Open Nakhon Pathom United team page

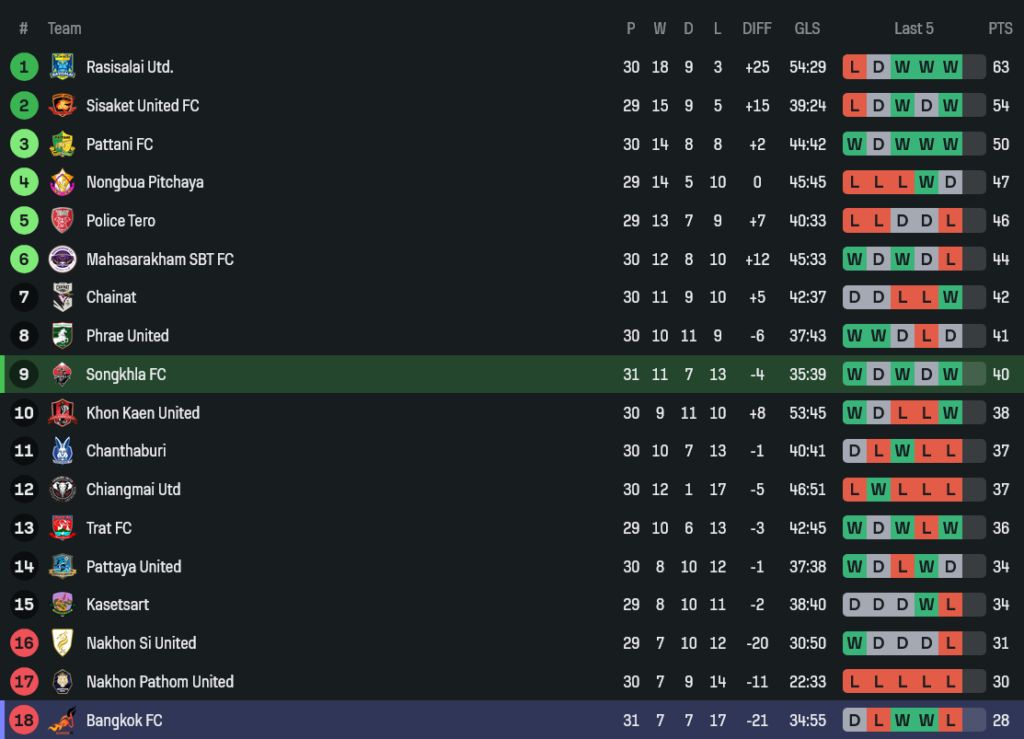pos(160,682)
